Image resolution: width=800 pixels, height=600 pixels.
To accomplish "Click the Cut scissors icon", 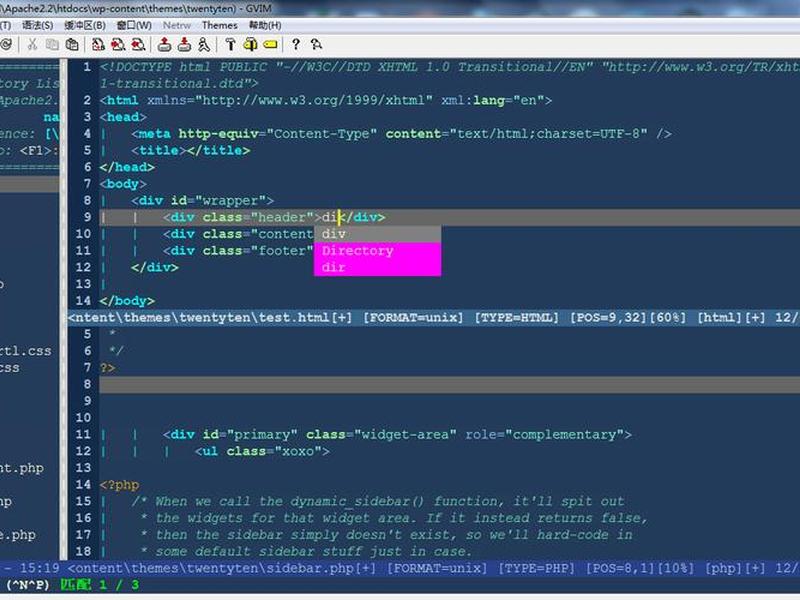I will click(x=32, y=45).
